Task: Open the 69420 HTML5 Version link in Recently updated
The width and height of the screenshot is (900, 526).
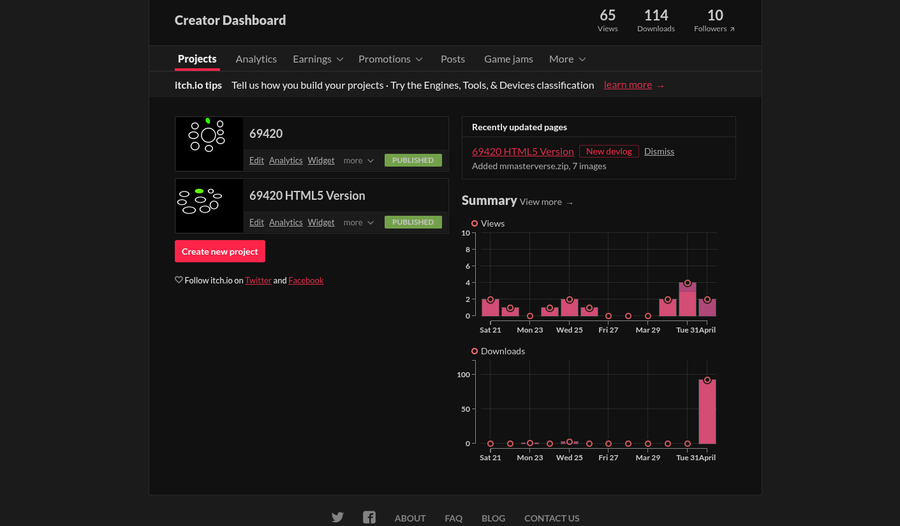Action: pyautogui.click(x=522, y=152)
